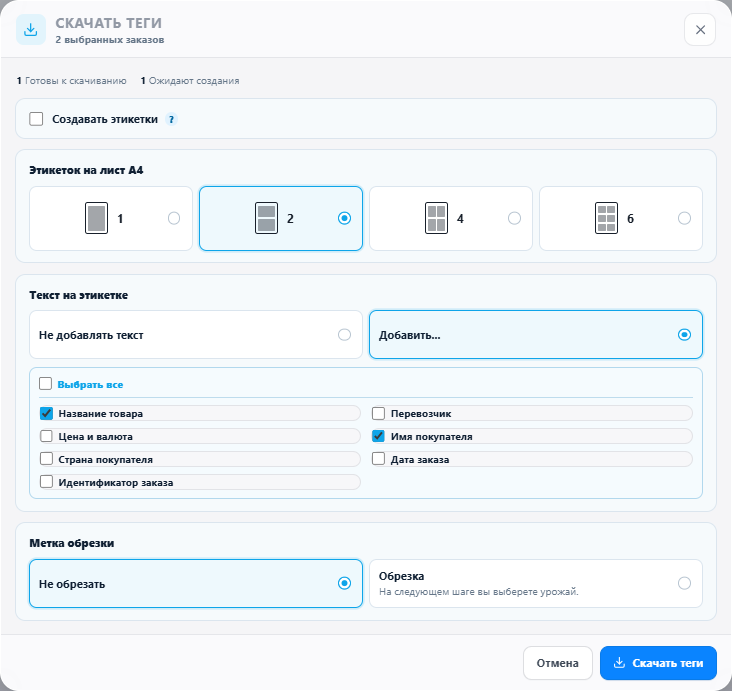Screen dimensions: 732x691
Task: Click the download arrow icon inside Скачать теги button
Action: [619, 663]
